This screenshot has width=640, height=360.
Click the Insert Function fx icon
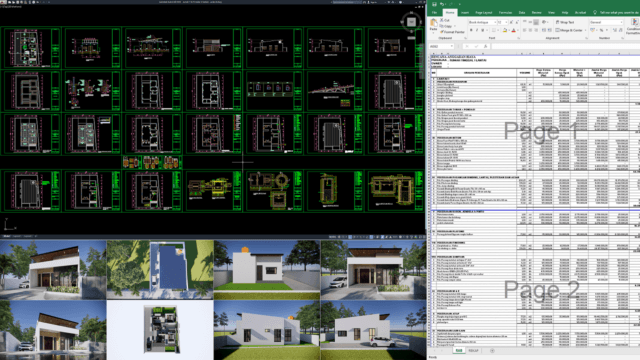[485, 47]
